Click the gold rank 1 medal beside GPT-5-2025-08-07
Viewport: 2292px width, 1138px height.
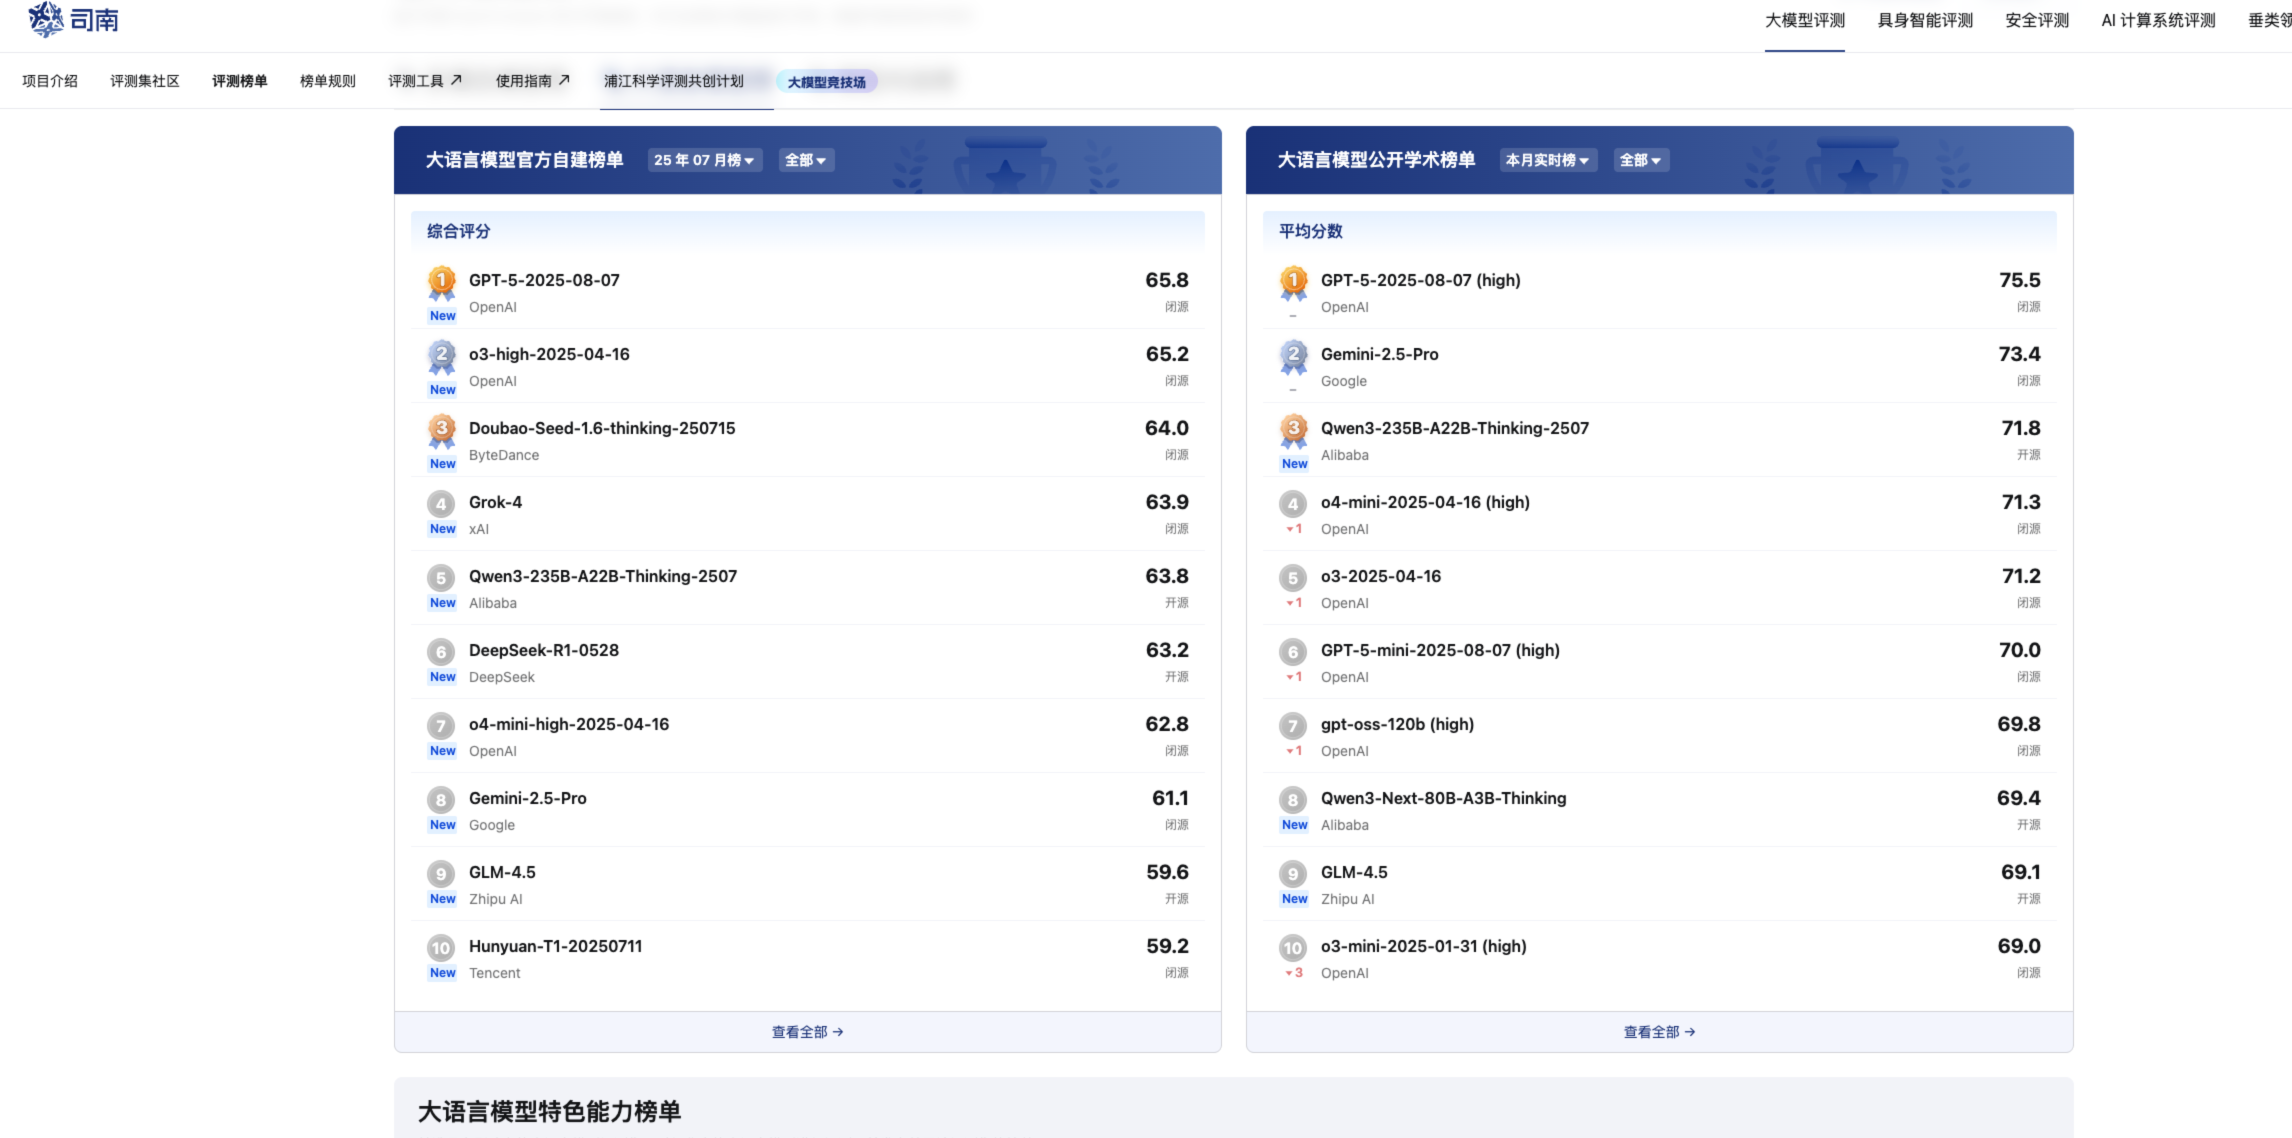(x=442, y=281)
